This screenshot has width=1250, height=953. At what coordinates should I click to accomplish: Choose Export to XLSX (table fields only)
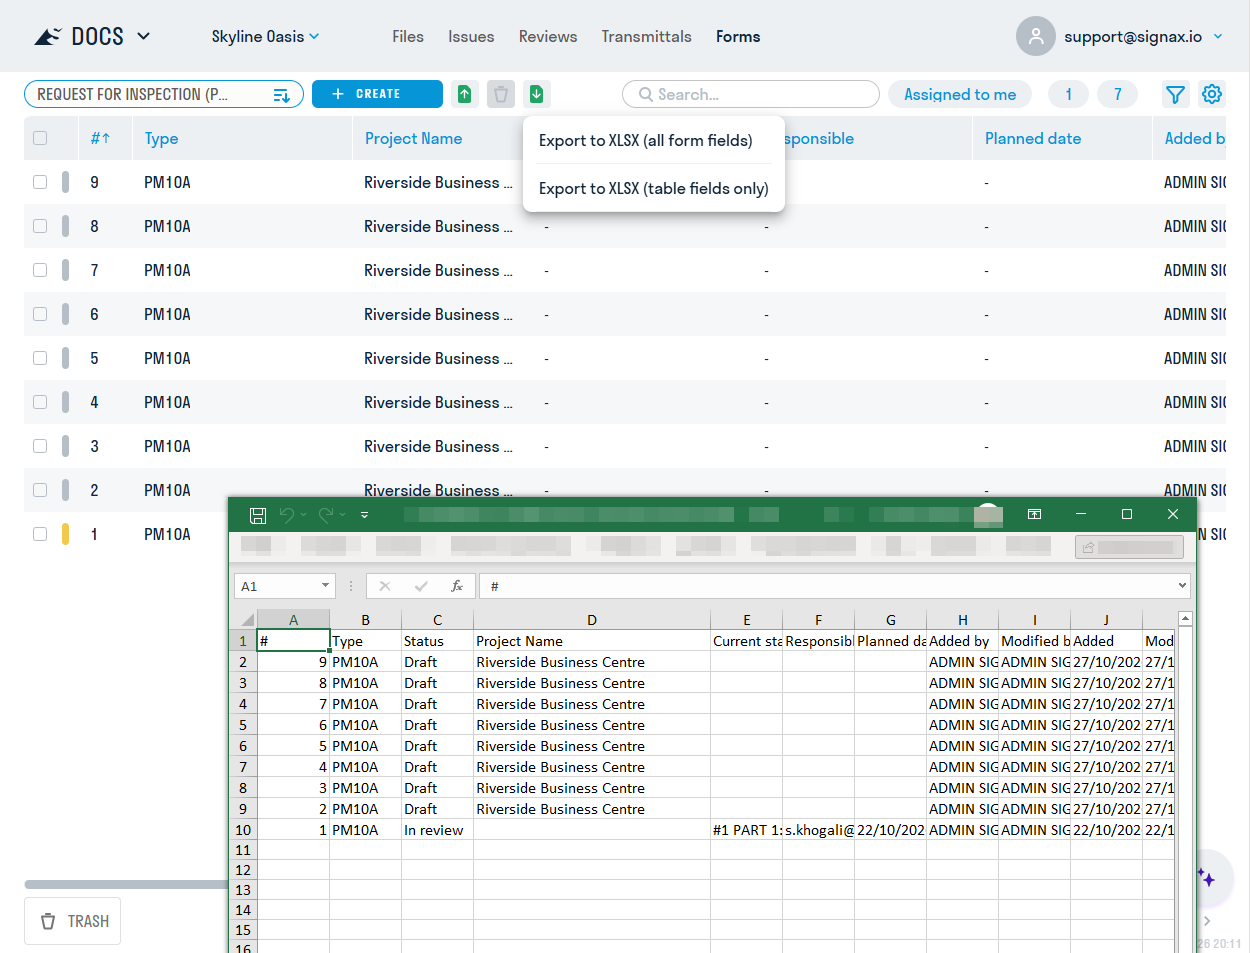coord(654,188)
